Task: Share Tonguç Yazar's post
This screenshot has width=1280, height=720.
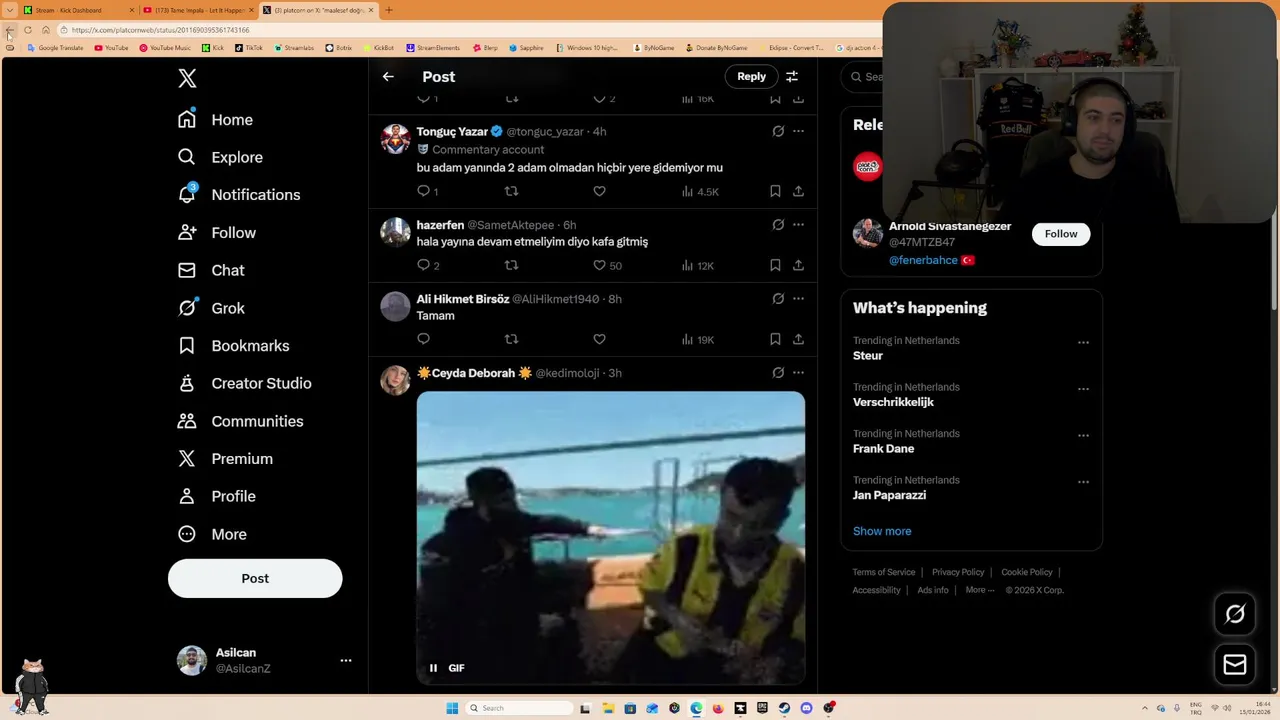Action: tap(798, 191)
